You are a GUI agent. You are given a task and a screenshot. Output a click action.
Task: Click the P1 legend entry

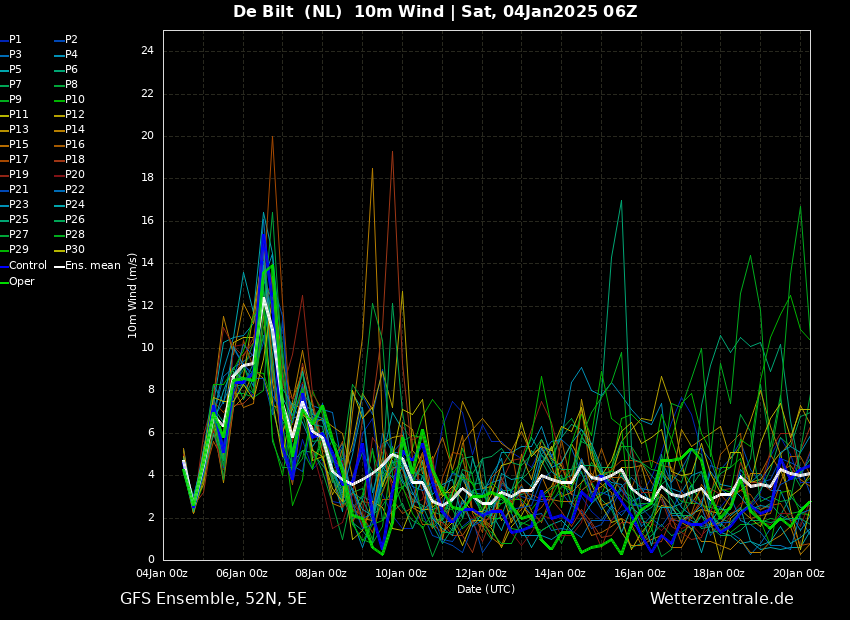[x=15, y=40]
